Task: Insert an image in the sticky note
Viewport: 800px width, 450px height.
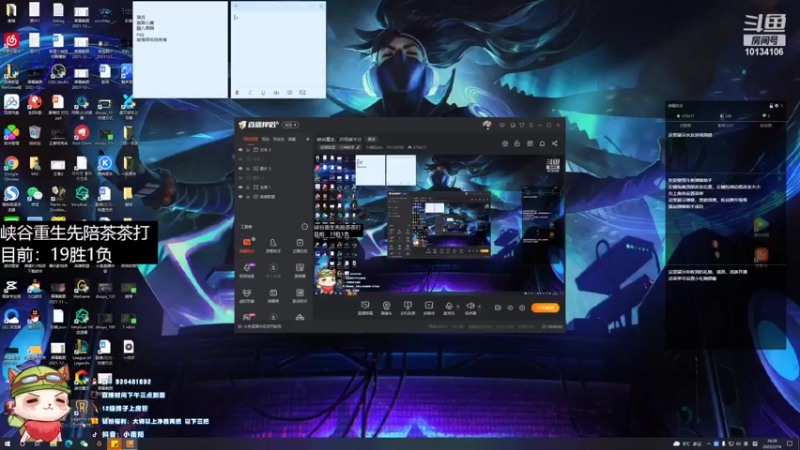Action: 303,93
